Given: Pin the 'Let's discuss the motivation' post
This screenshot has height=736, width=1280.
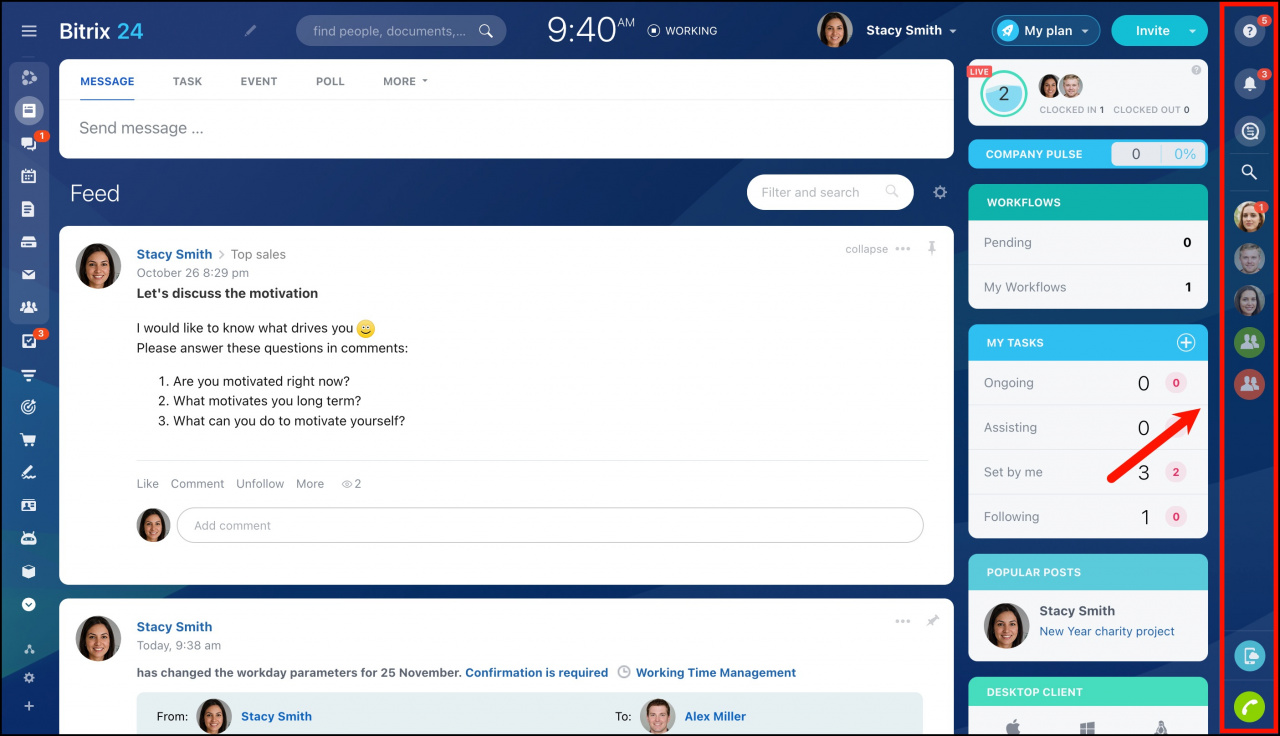Looking at the screenshot, I should click(932, 248).
